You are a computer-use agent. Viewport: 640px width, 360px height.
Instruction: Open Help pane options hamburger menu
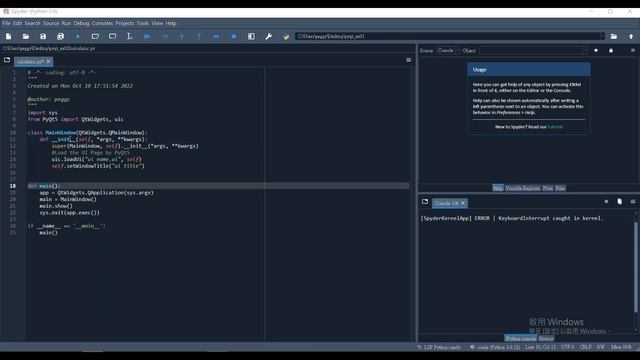pos(633,51)
